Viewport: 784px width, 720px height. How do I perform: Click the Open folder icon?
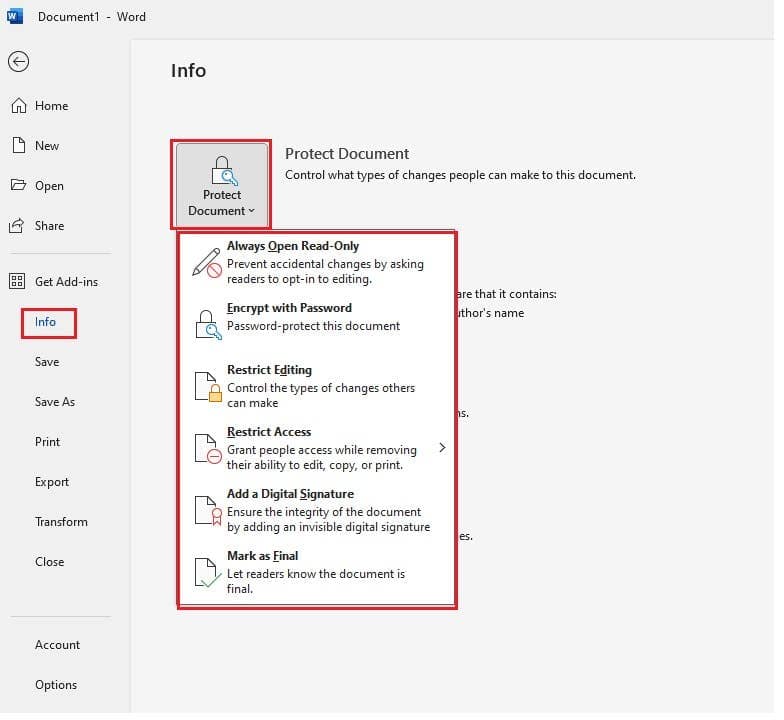[x=18, y=186]
